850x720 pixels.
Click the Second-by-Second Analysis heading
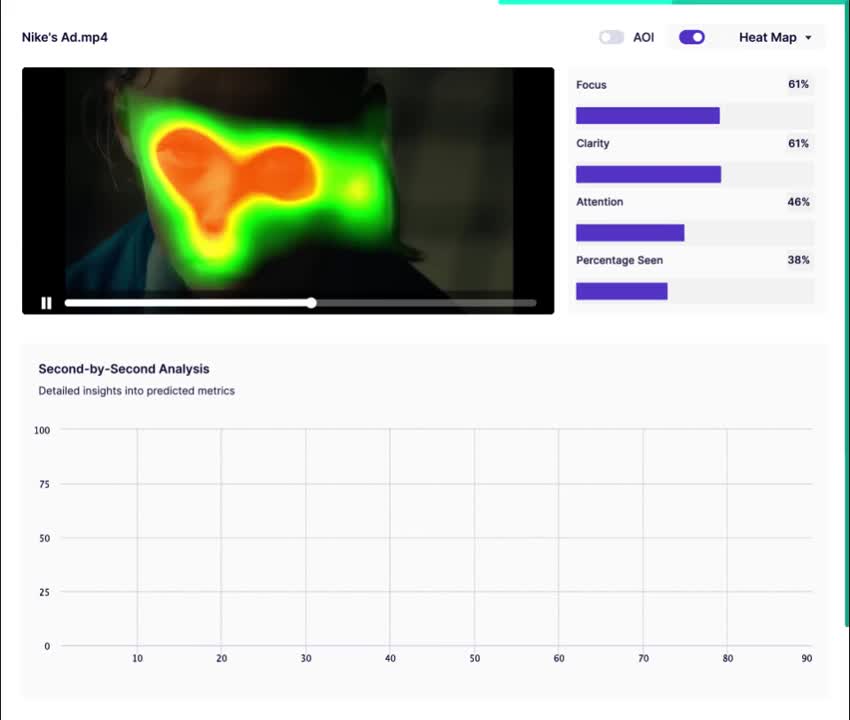coord(124,369)
